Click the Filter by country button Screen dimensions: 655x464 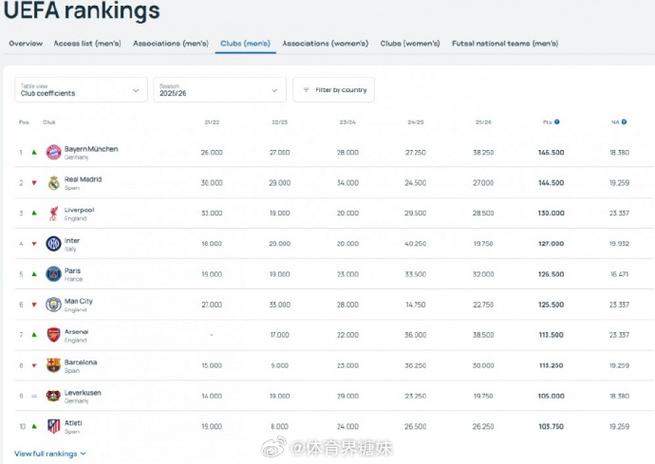(x=333, y=90)
